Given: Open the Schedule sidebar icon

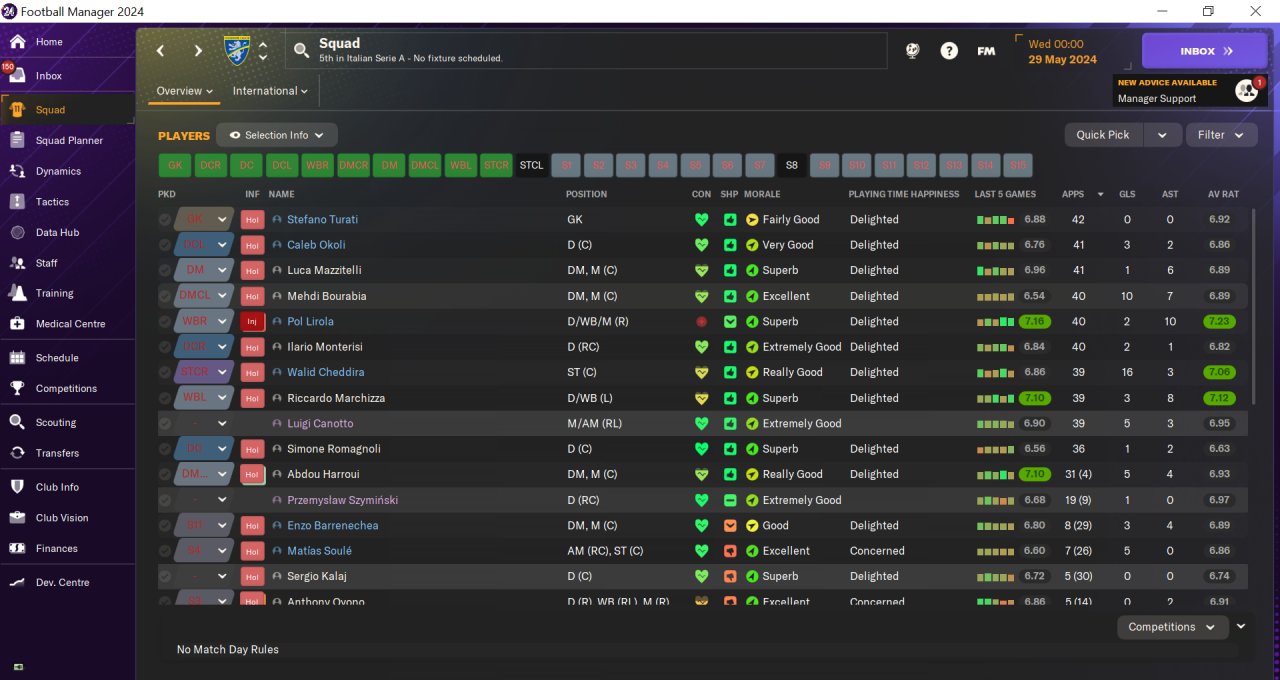Looking at the screenshot, I should click(17, 358).
